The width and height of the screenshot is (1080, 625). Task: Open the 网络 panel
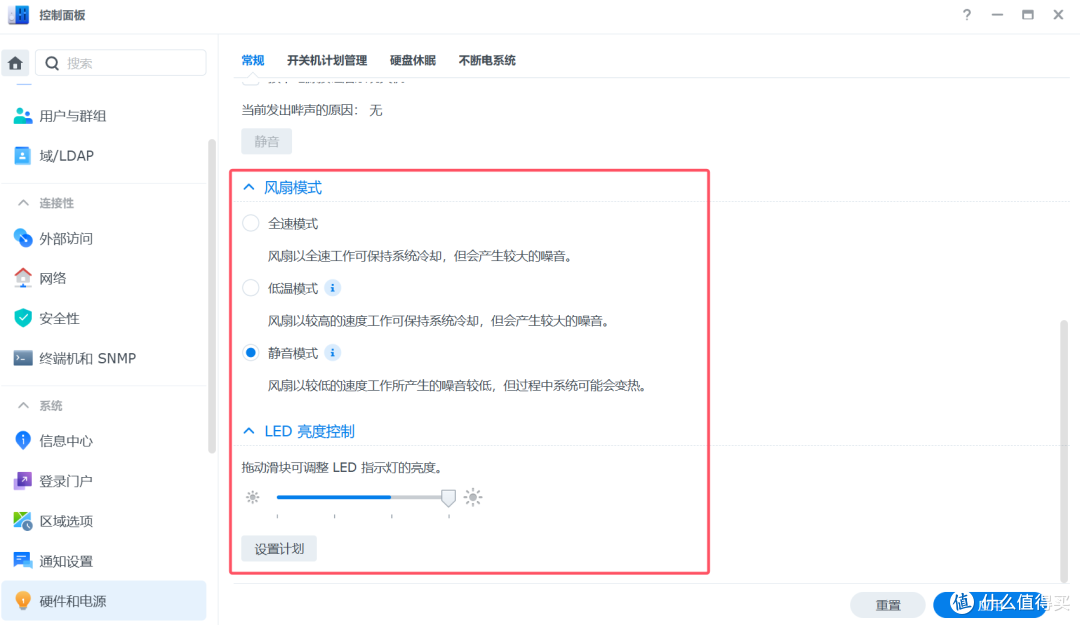click(x=61, y=278)
